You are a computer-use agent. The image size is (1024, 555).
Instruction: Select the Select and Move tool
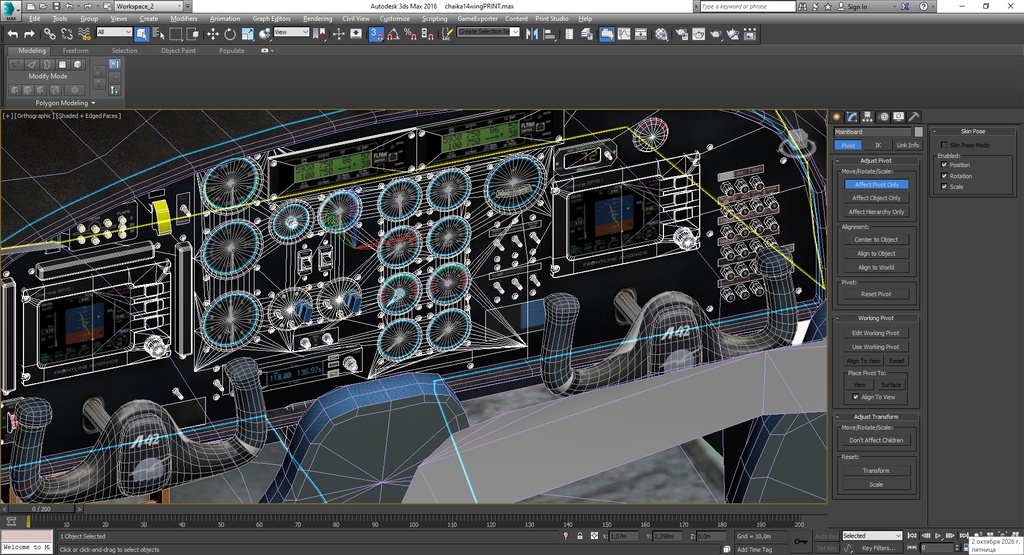click(x=213, y=34)
